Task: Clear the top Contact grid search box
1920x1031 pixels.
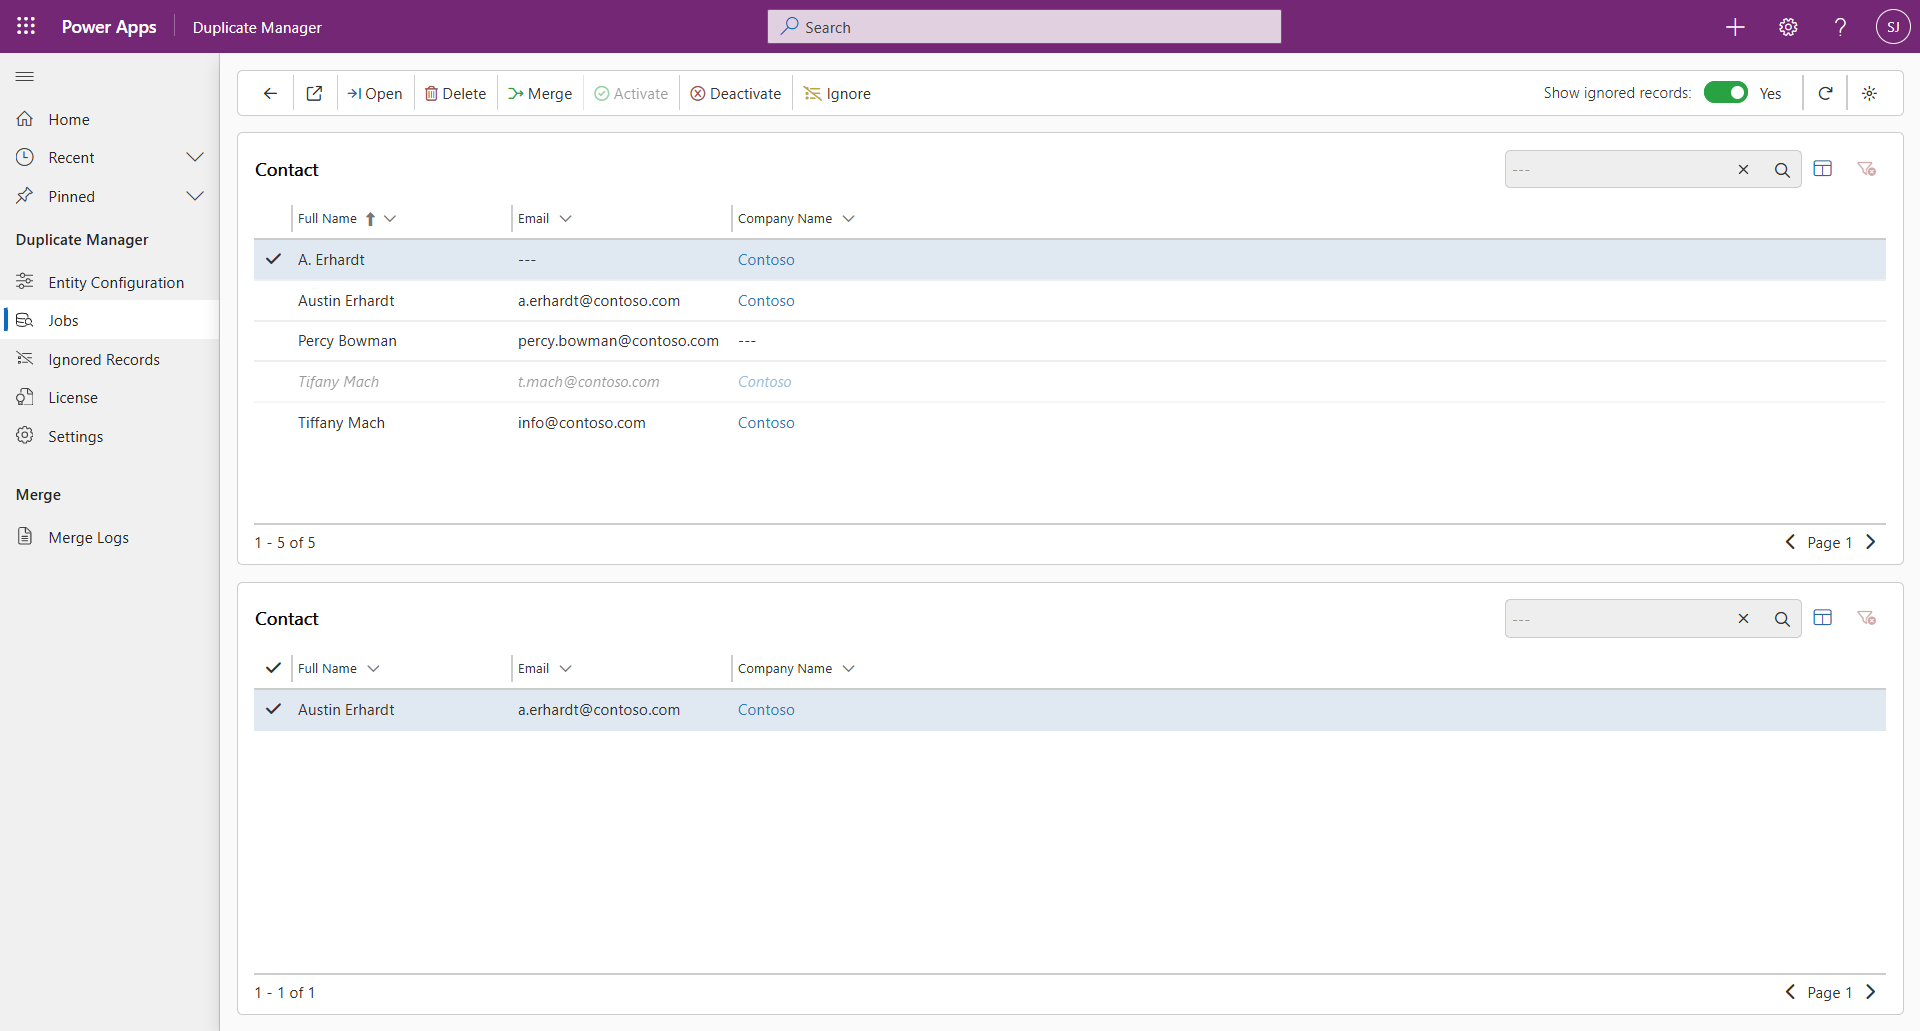Action: [x=1743, y=170]
